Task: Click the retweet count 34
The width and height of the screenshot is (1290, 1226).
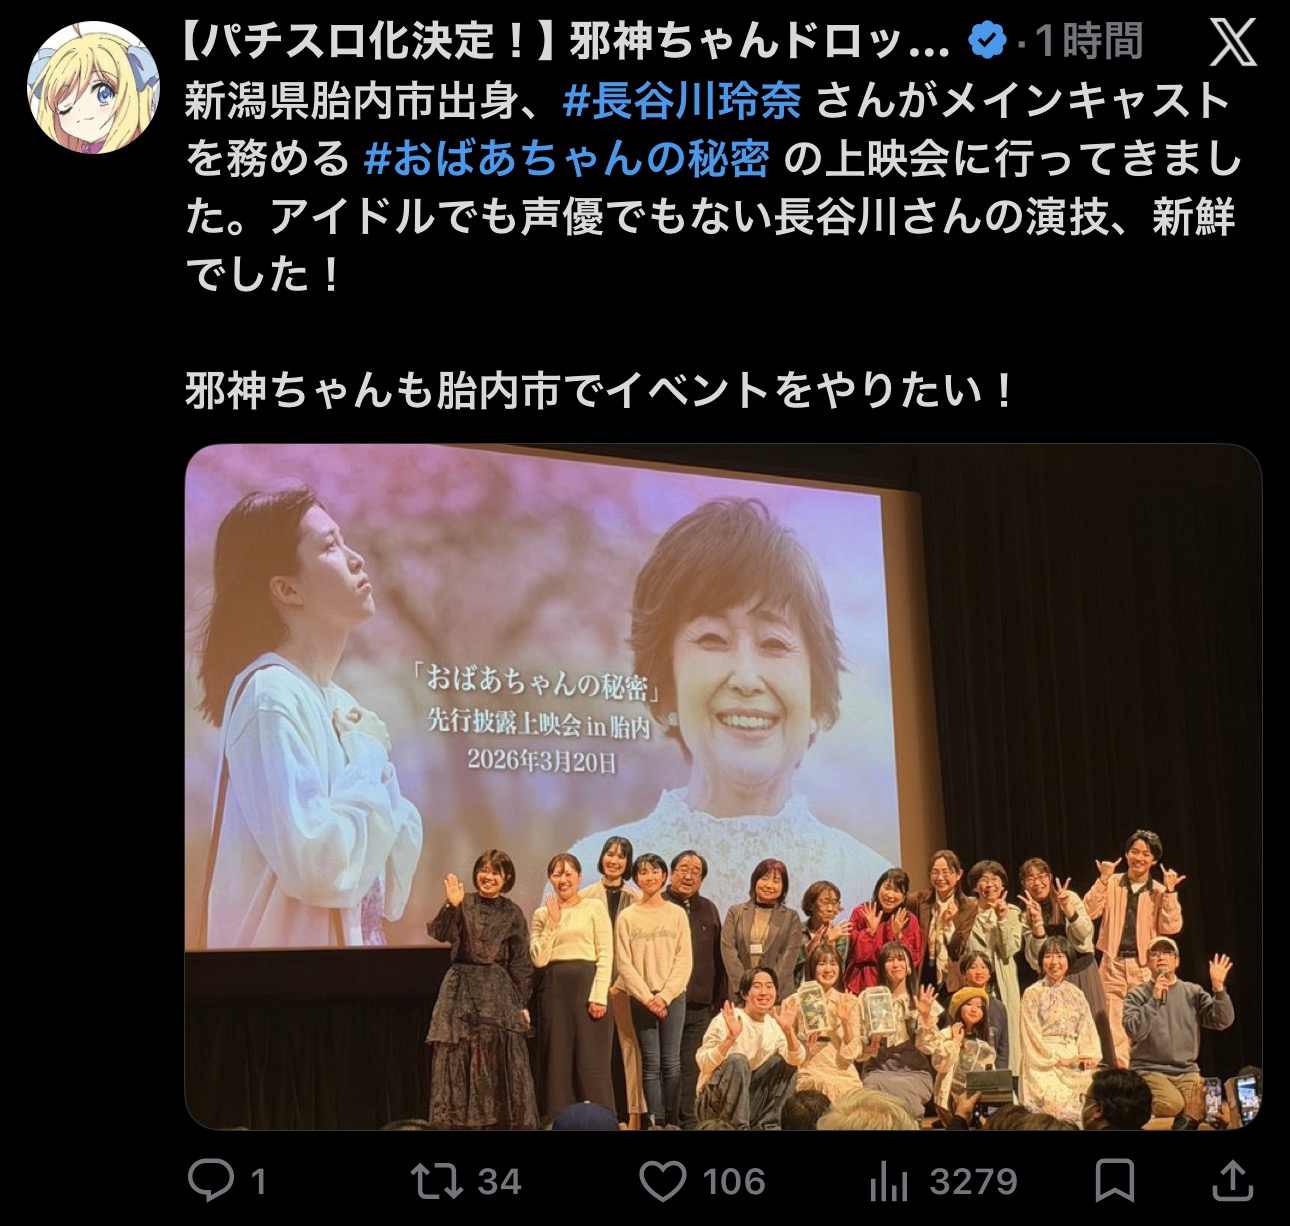Action: click(x=499, y=1182)
